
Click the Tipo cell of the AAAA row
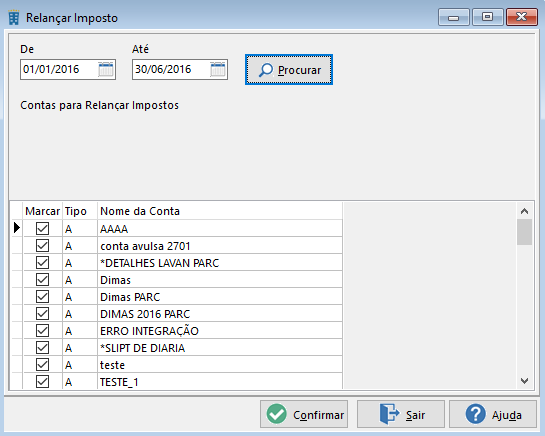click(80, 228)
